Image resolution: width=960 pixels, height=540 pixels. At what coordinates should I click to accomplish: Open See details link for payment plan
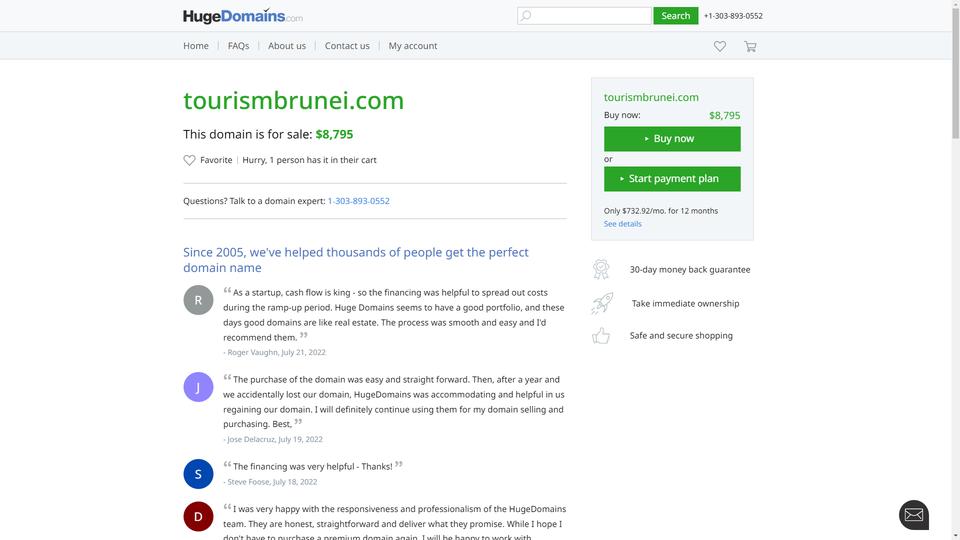click(x=623, y=224)
